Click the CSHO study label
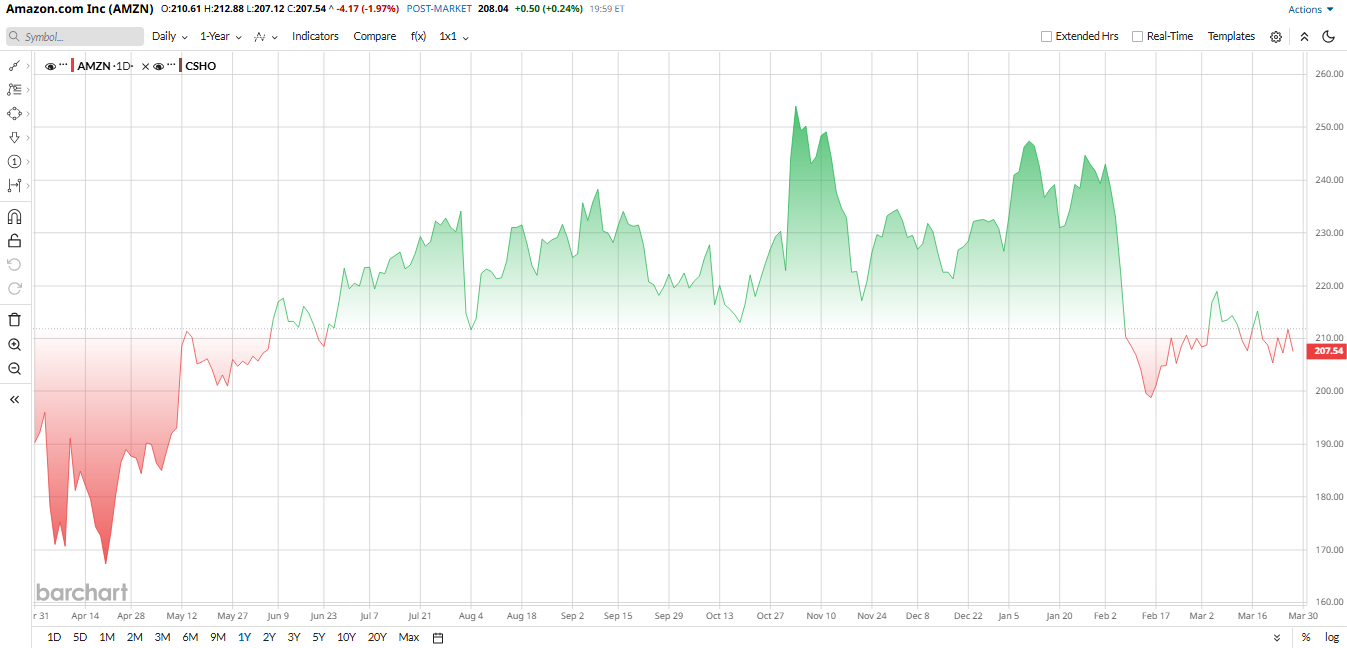This screenshot has height=648, width=1347. click(x=201, y=66)
